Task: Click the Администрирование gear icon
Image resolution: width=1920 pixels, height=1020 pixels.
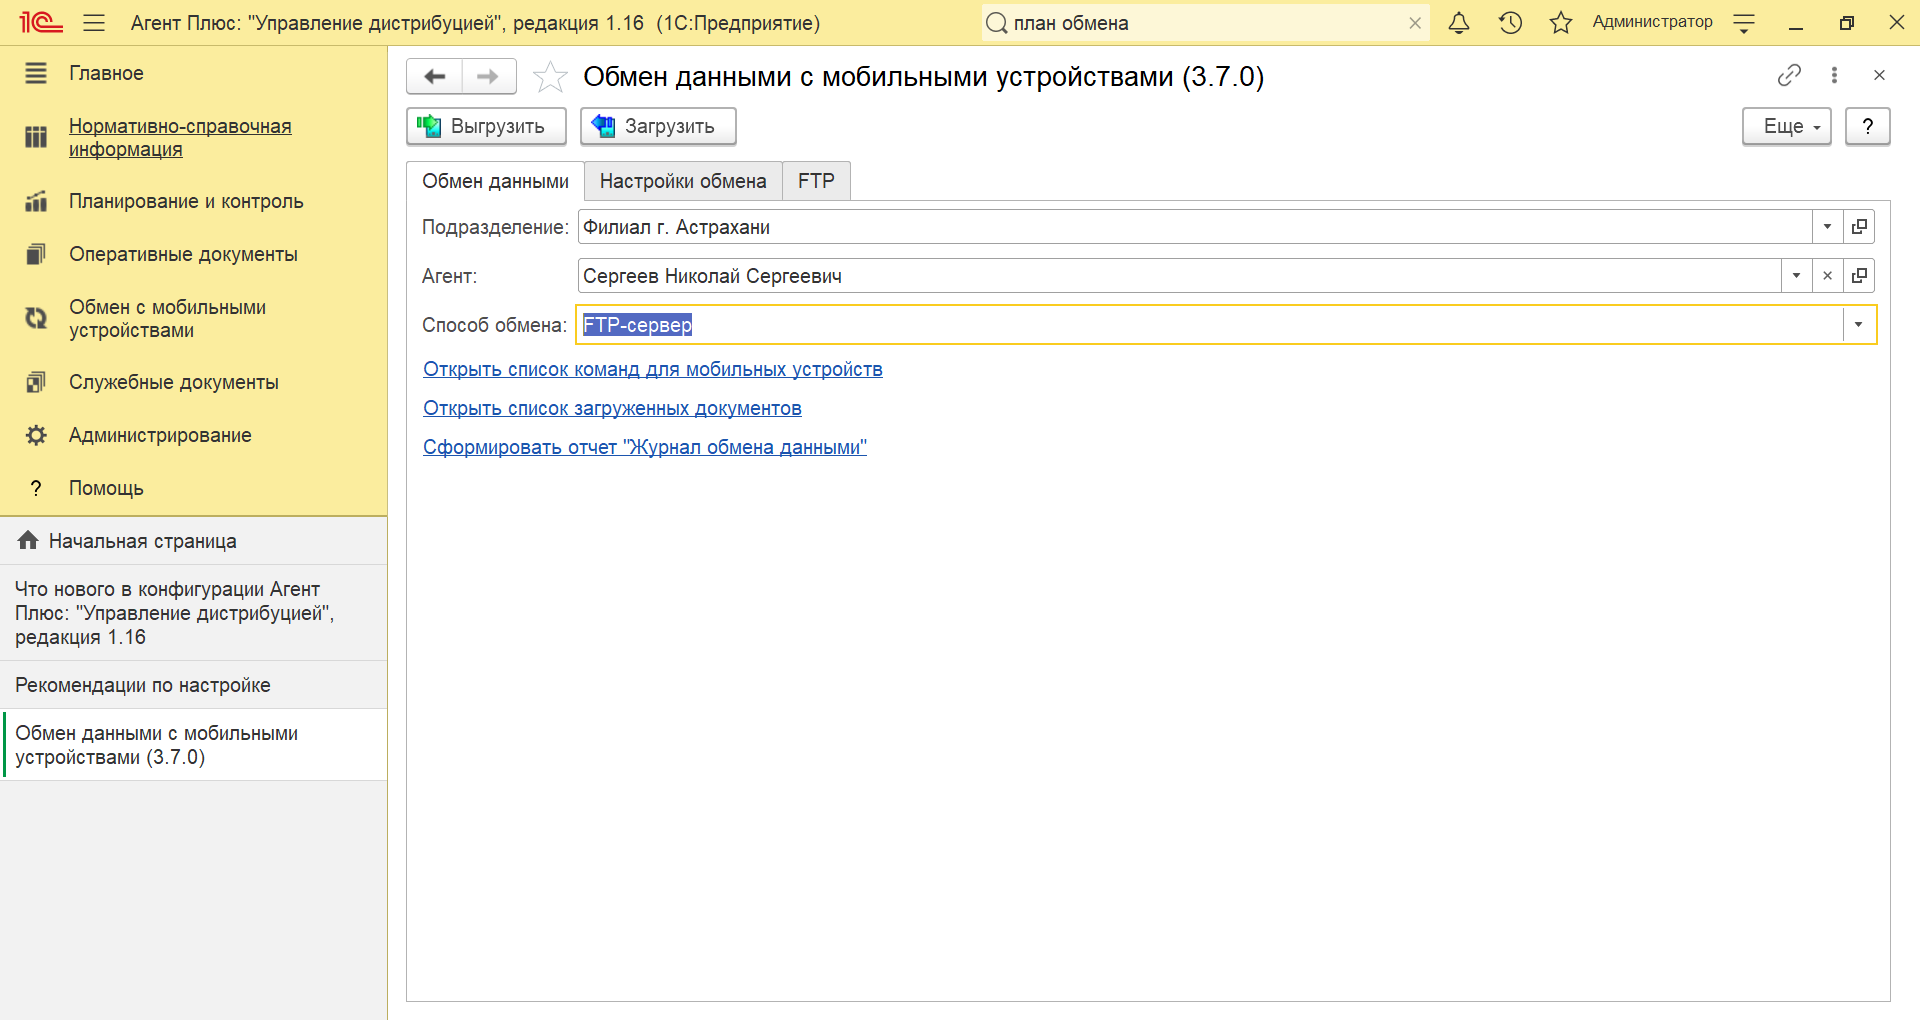Action: (36, 435)
